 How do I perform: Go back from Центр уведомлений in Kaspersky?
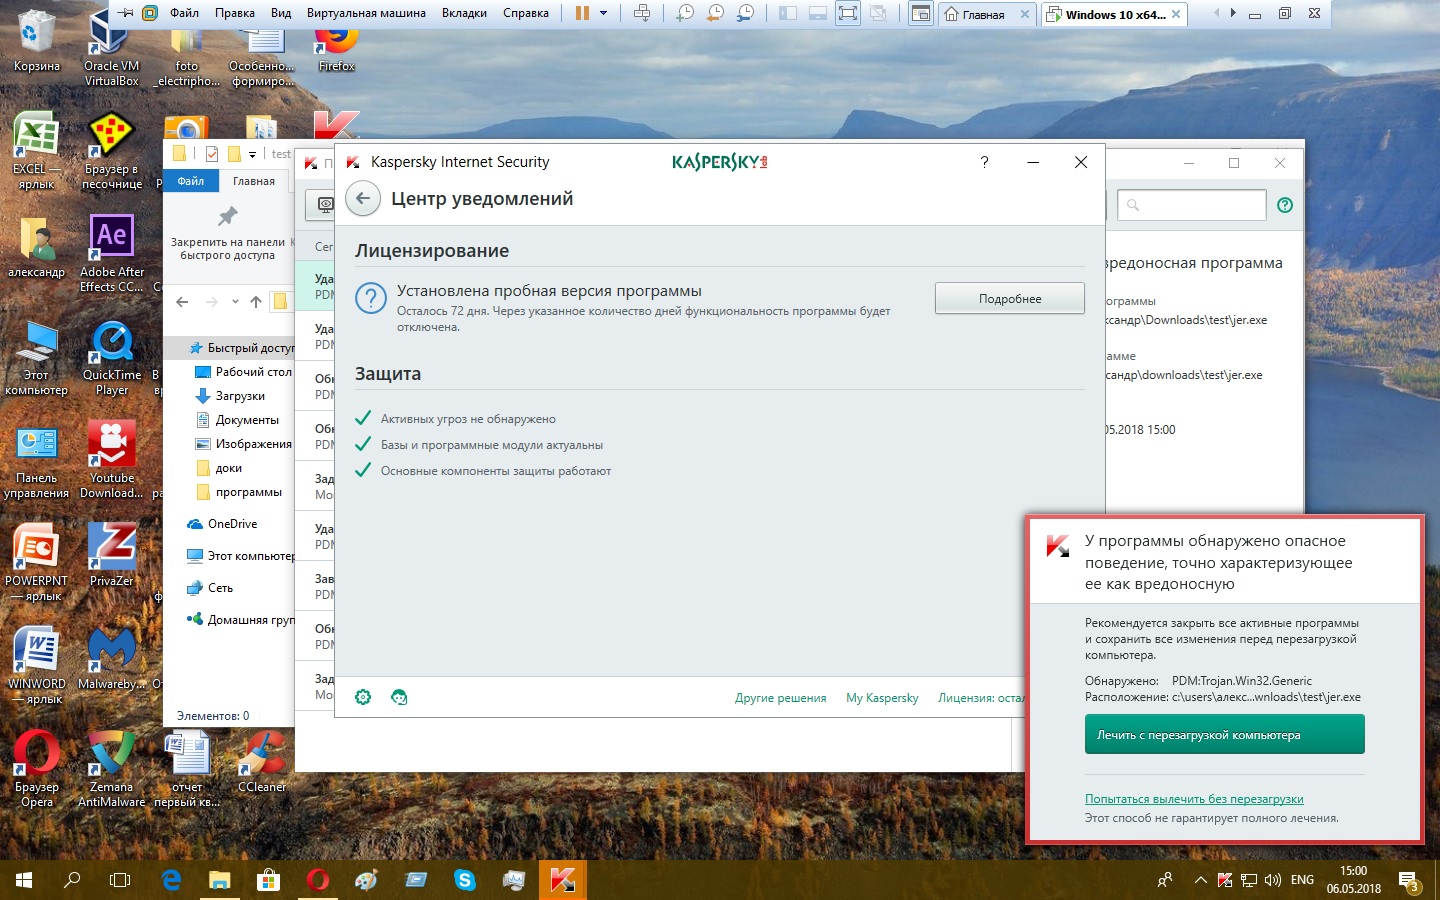coord(363,198)
